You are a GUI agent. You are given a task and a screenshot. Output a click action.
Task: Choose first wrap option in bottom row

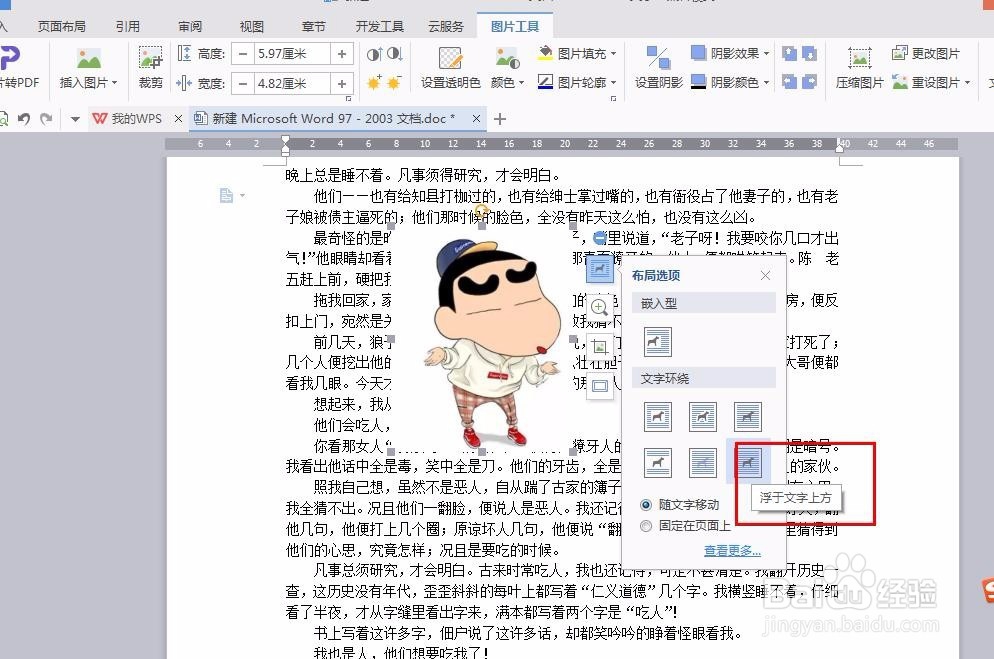tap(657, 463)
